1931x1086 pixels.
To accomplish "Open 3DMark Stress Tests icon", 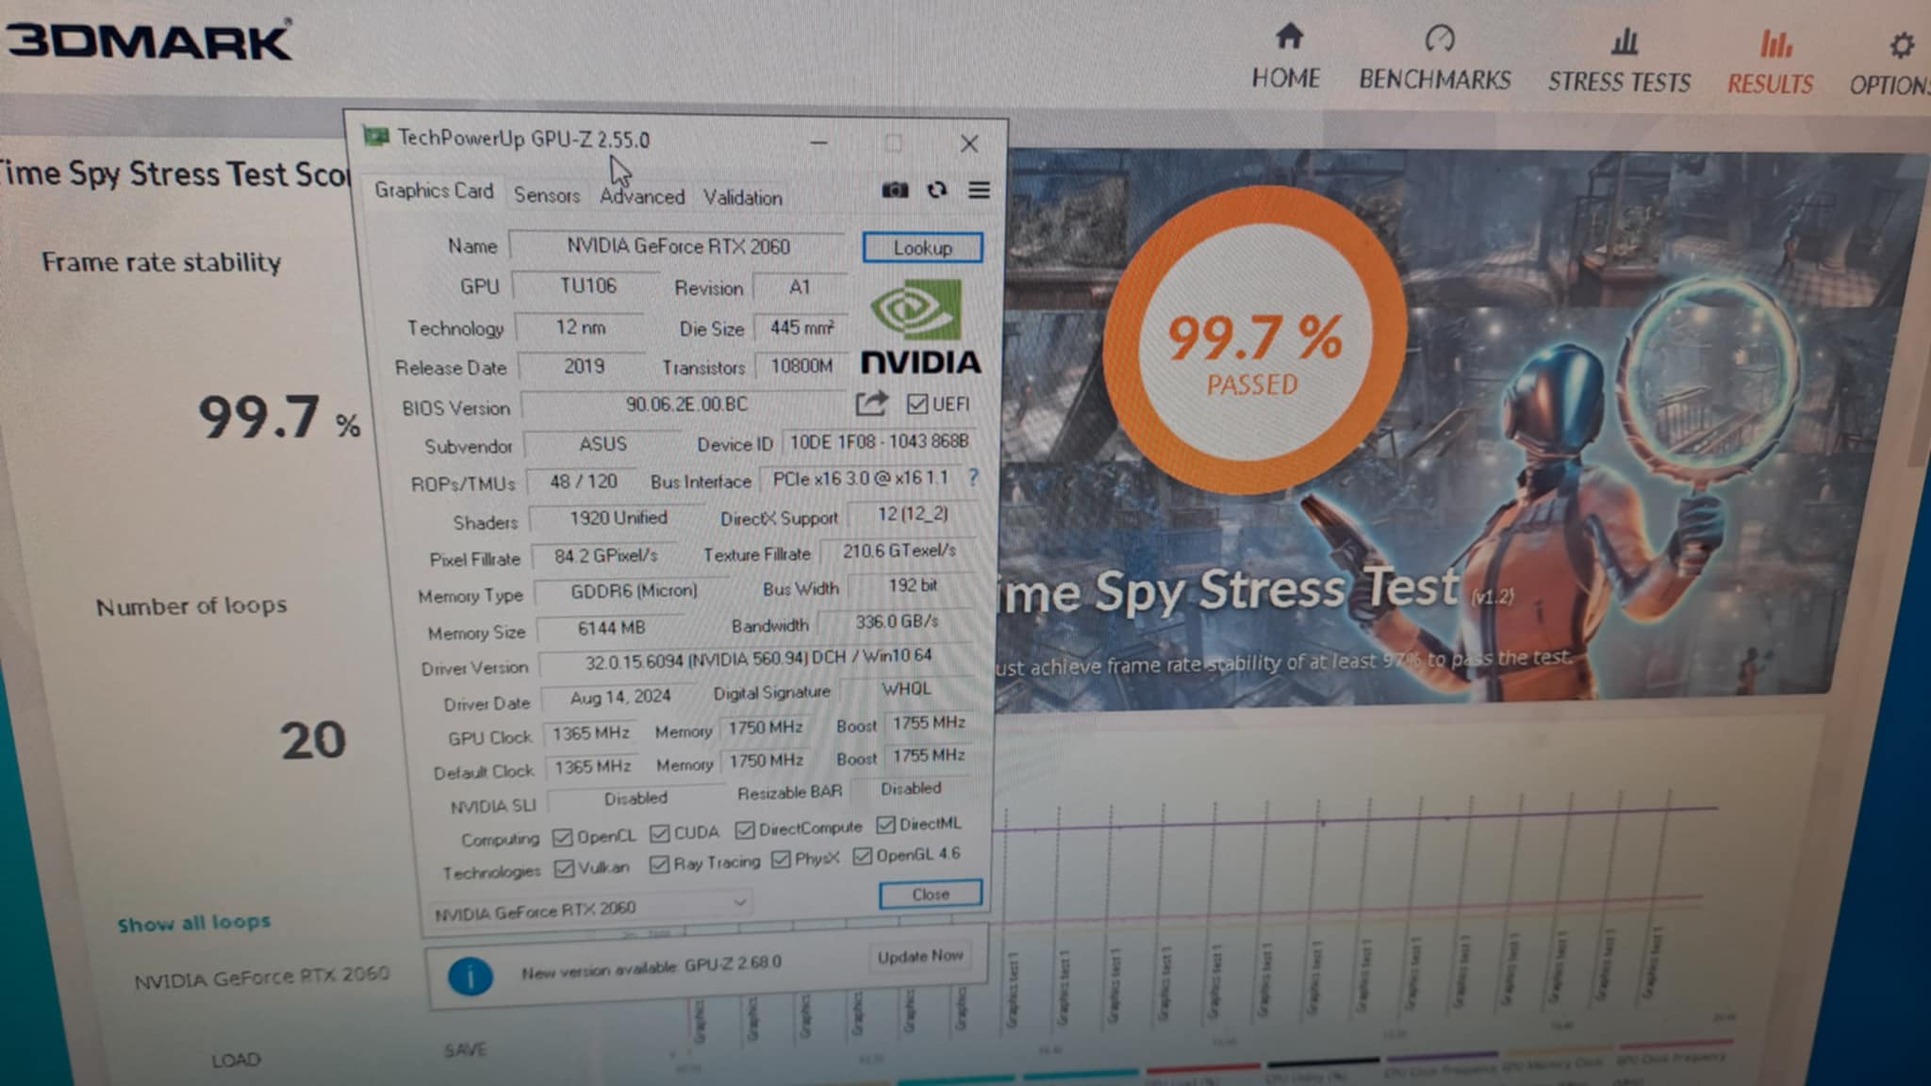I will [x=1623, y=42].
